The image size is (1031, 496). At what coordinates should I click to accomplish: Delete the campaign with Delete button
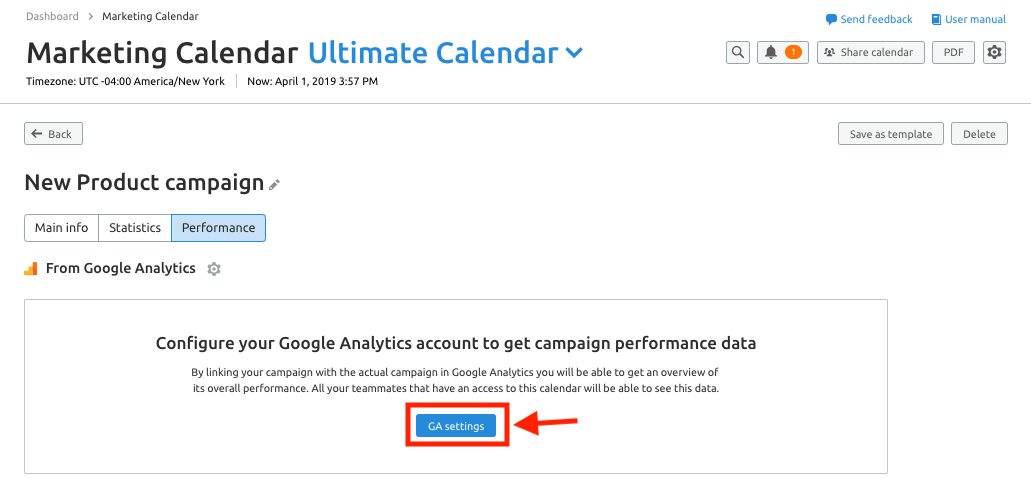[979, 134]
